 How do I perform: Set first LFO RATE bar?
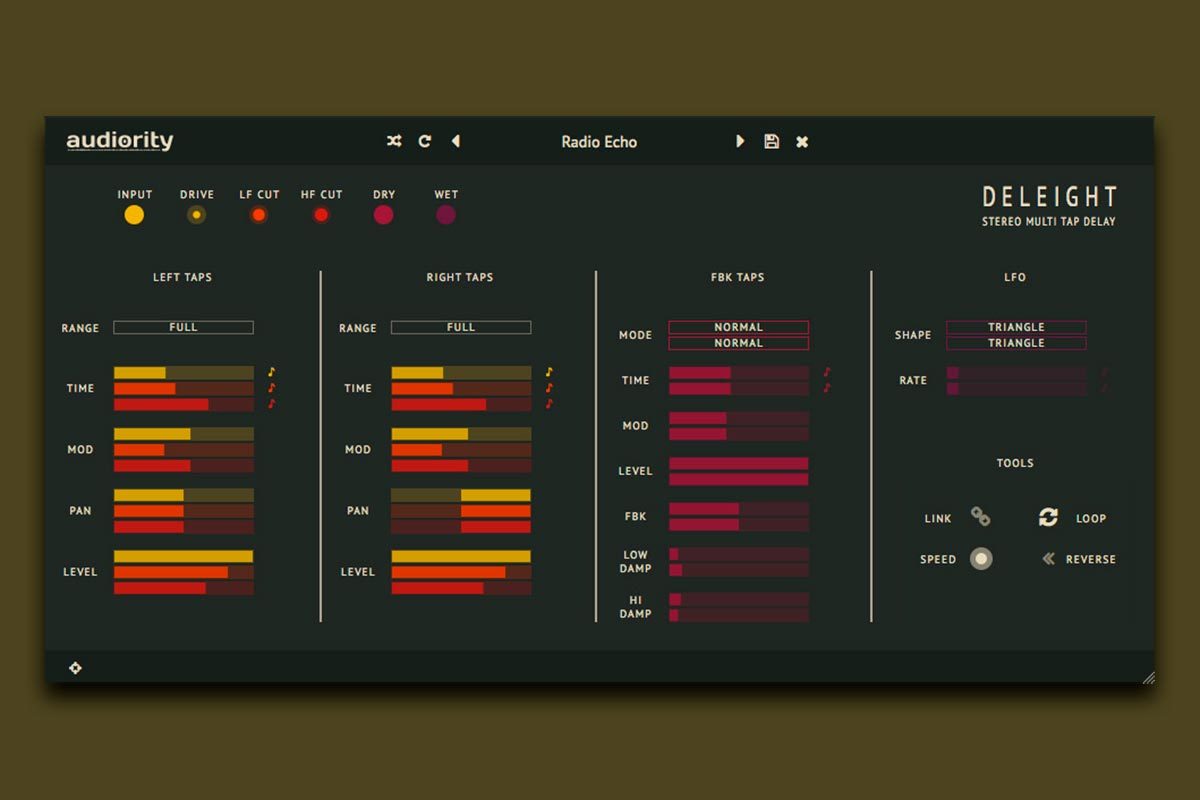click(1016, 373)
